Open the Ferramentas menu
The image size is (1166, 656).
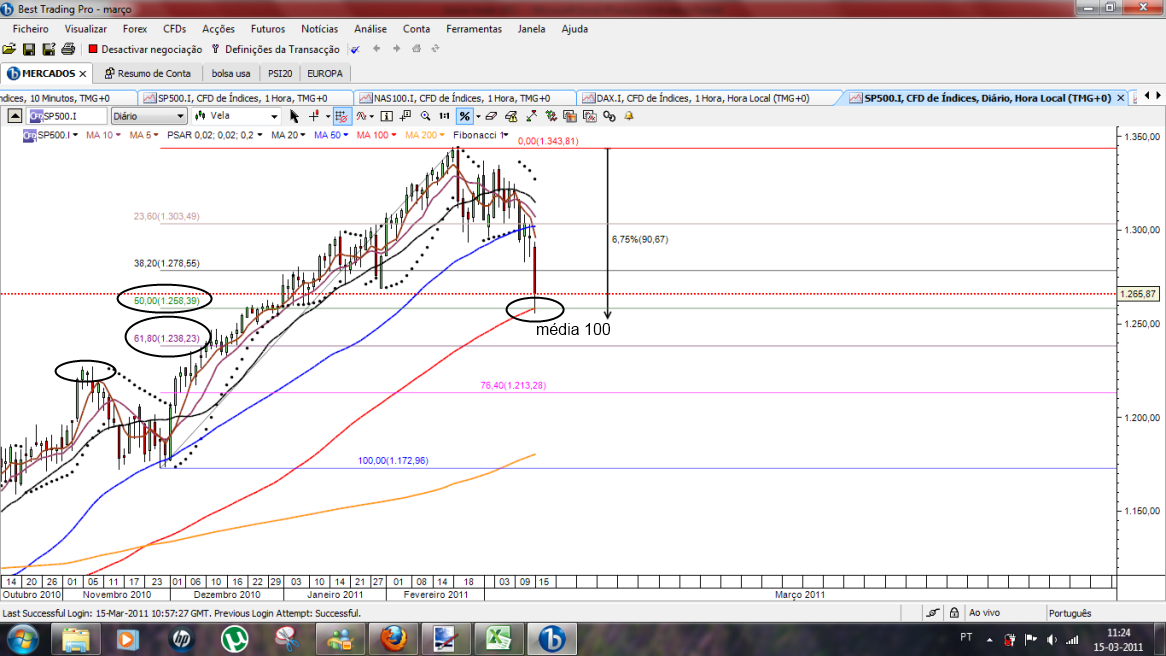pyautogui.click(x=474, y=29)
